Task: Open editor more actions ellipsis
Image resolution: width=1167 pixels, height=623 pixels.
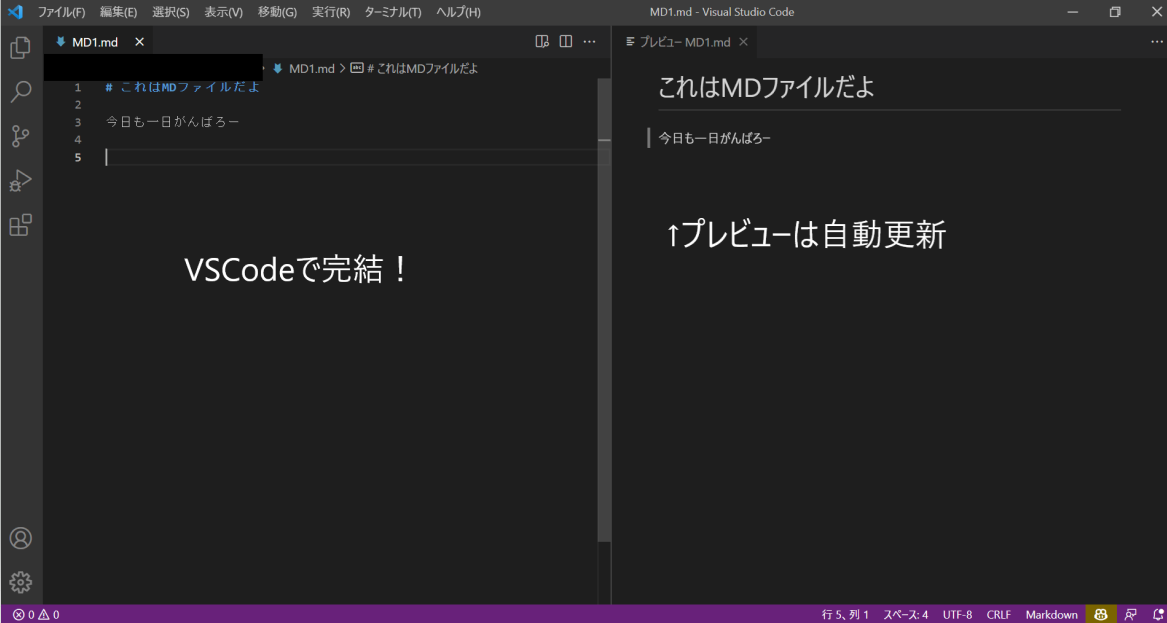Action: pyautogui.click(x=589, y=42)
